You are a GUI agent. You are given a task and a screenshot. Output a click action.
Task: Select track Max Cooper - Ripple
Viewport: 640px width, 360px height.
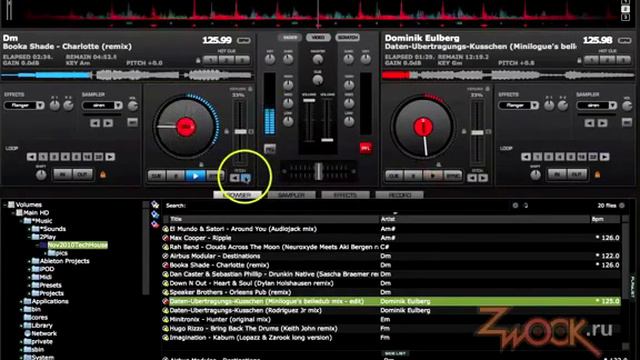pos(391,238)
